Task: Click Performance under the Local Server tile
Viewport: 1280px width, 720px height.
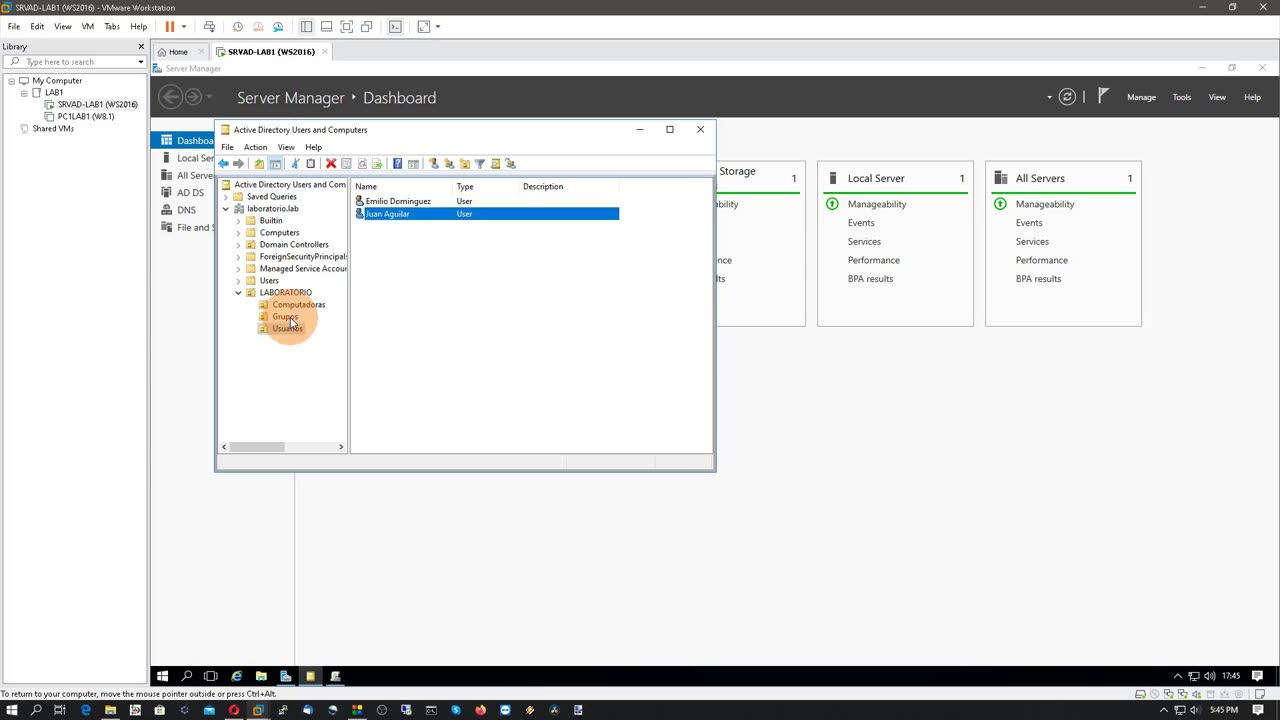Action: coord(874,260)
